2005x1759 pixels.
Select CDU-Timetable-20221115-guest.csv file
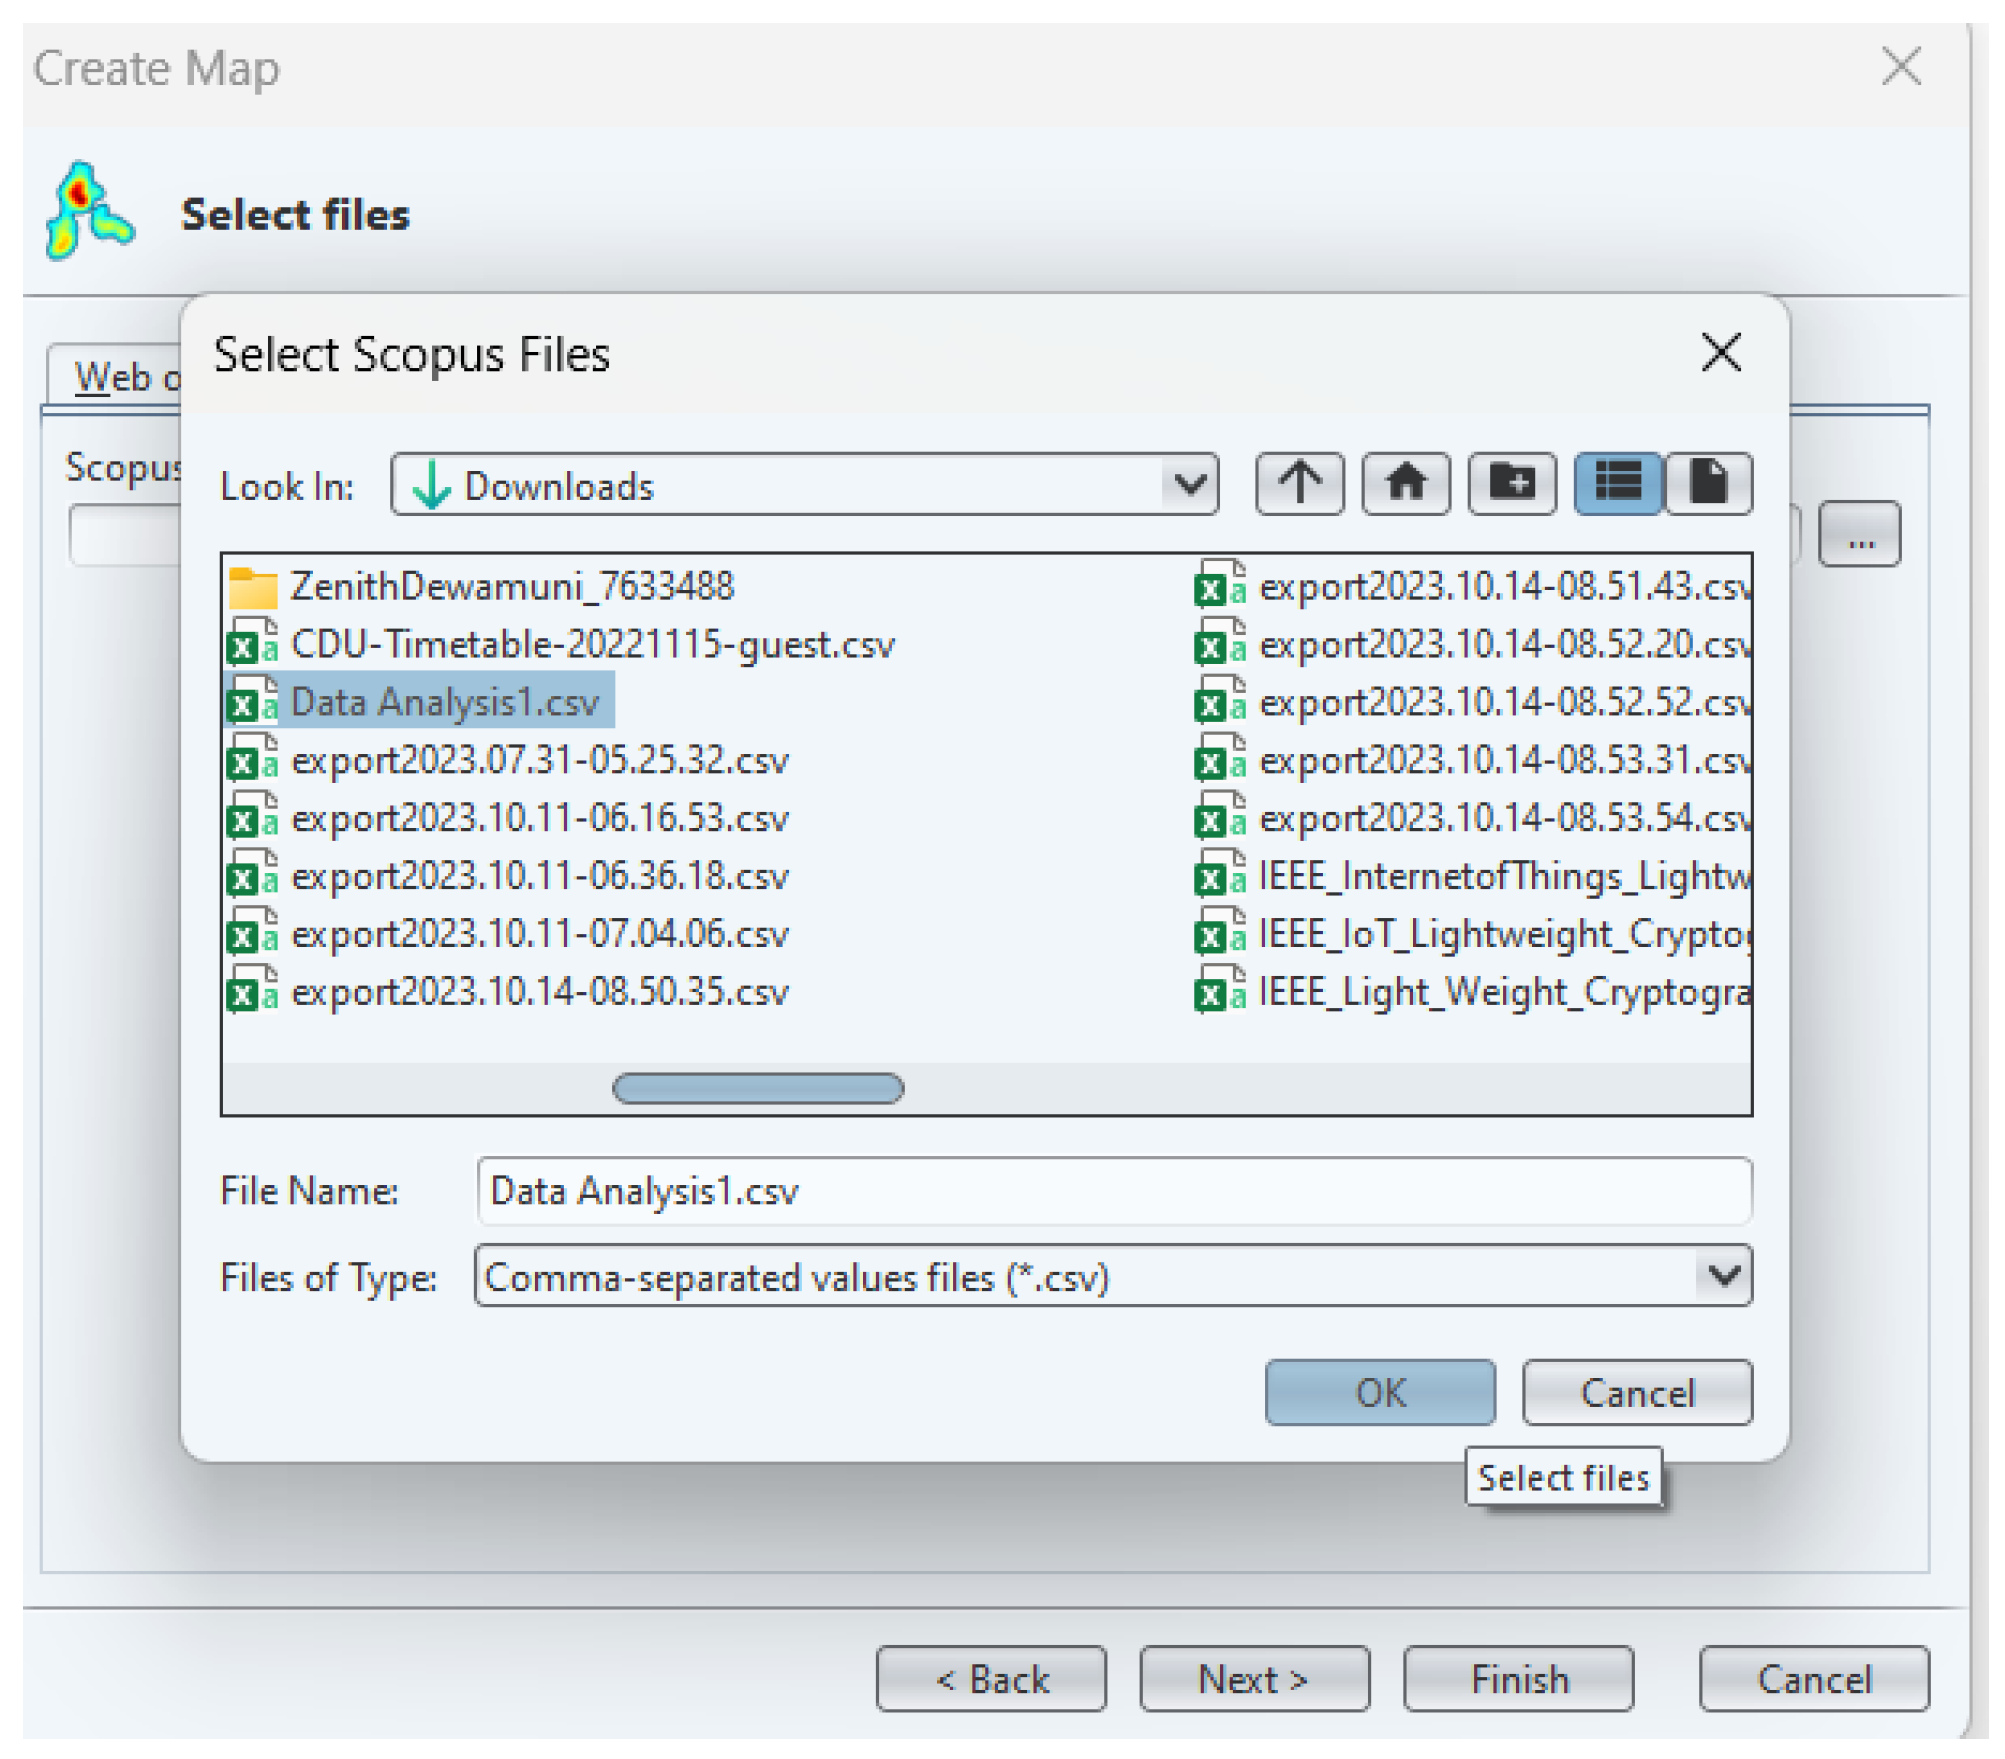tap(591, 645)
